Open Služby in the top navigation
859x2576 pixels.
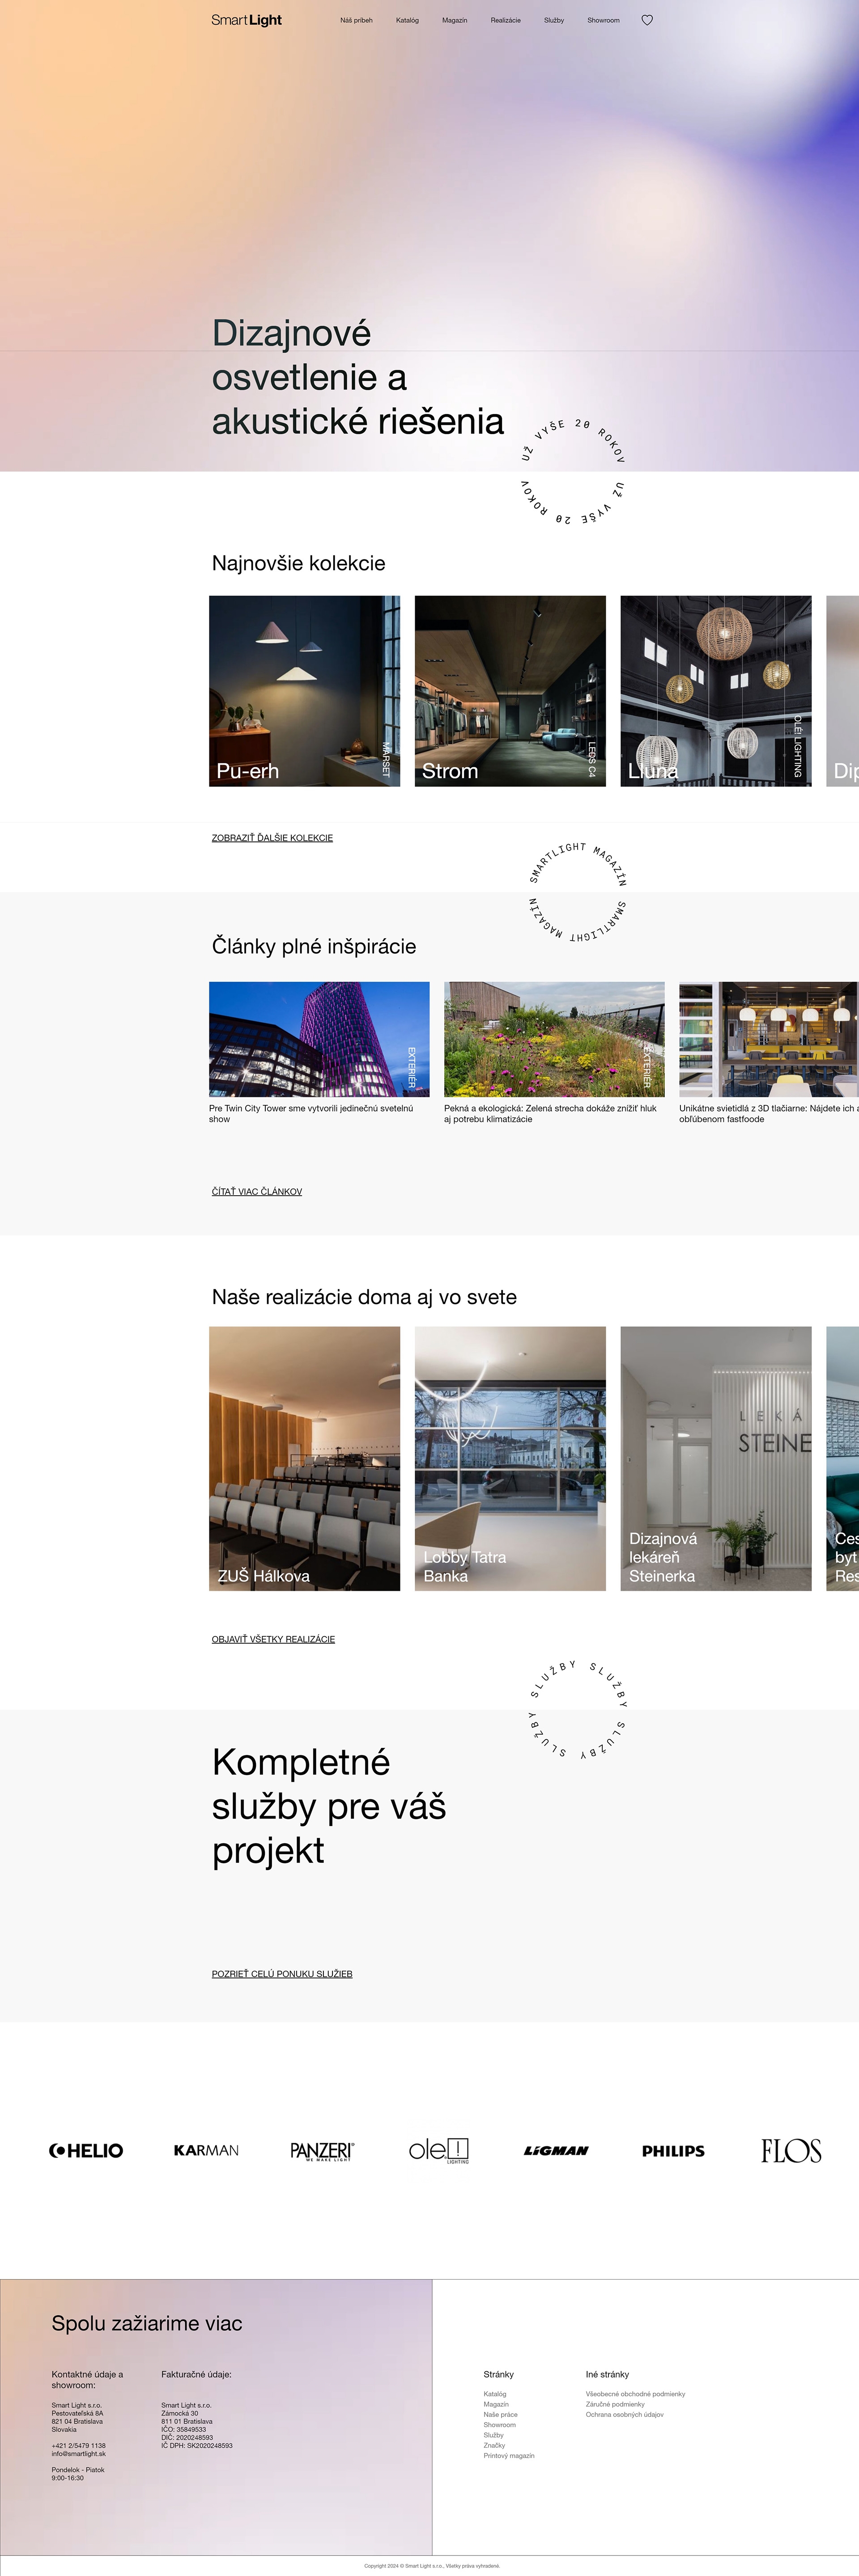pyautogui.click(x=554, y=20)
